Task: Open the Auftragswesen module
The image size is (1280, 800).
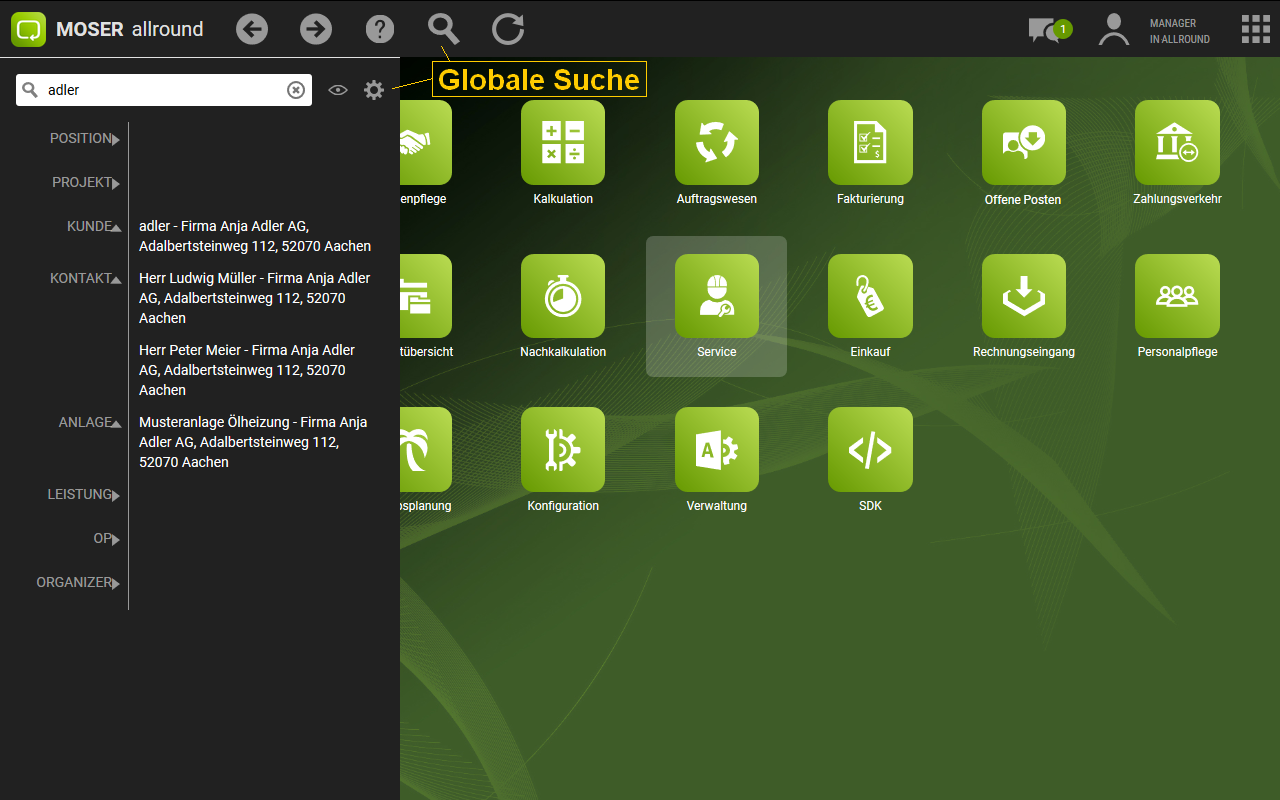Action: 717,143
